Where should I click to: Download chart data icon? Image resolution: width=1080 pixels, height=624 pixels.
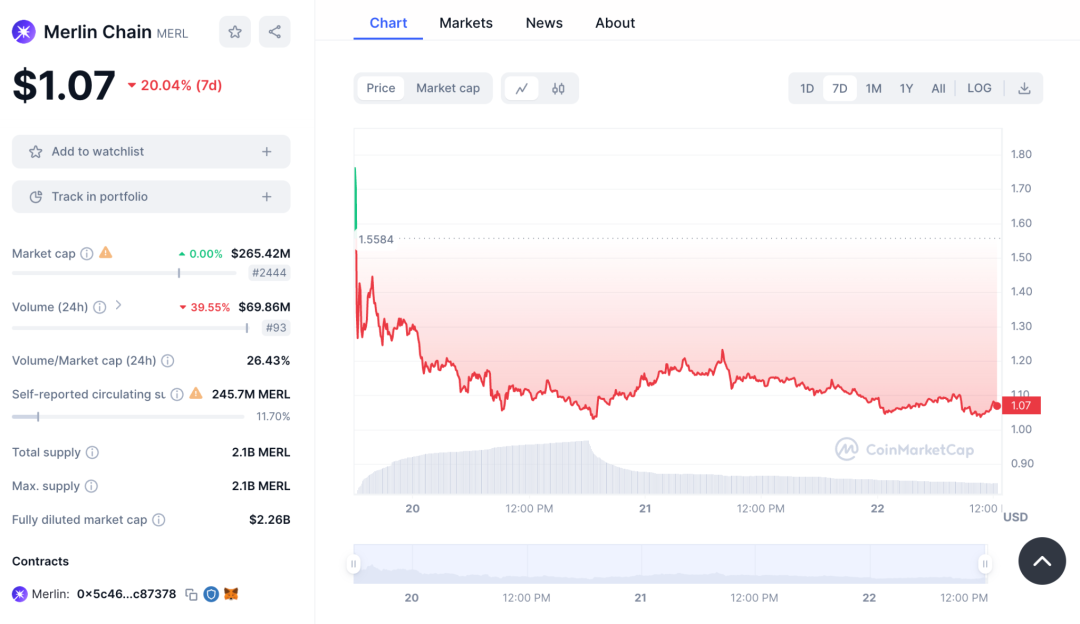pos(1024,88)
